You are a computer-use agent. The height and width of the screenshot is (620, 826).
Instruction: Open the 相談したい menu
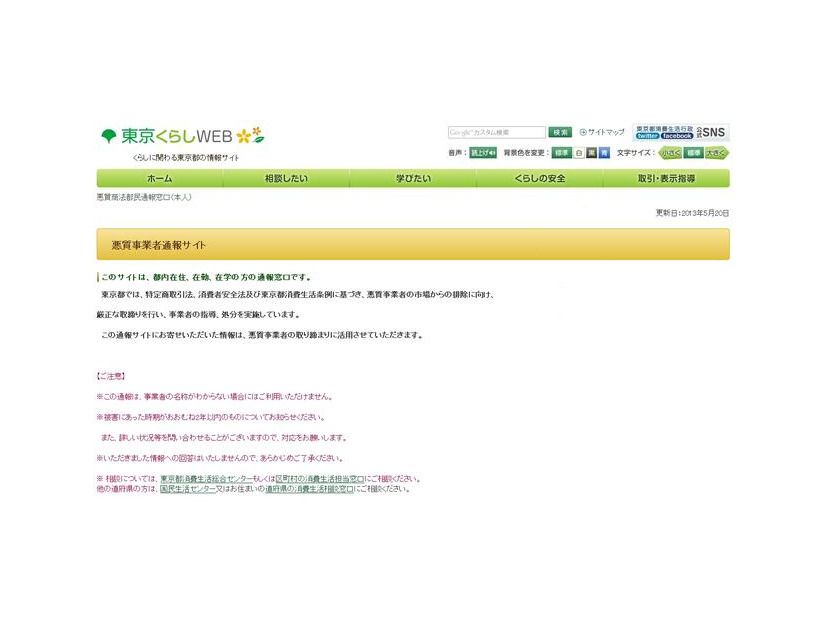click(287, 178)
